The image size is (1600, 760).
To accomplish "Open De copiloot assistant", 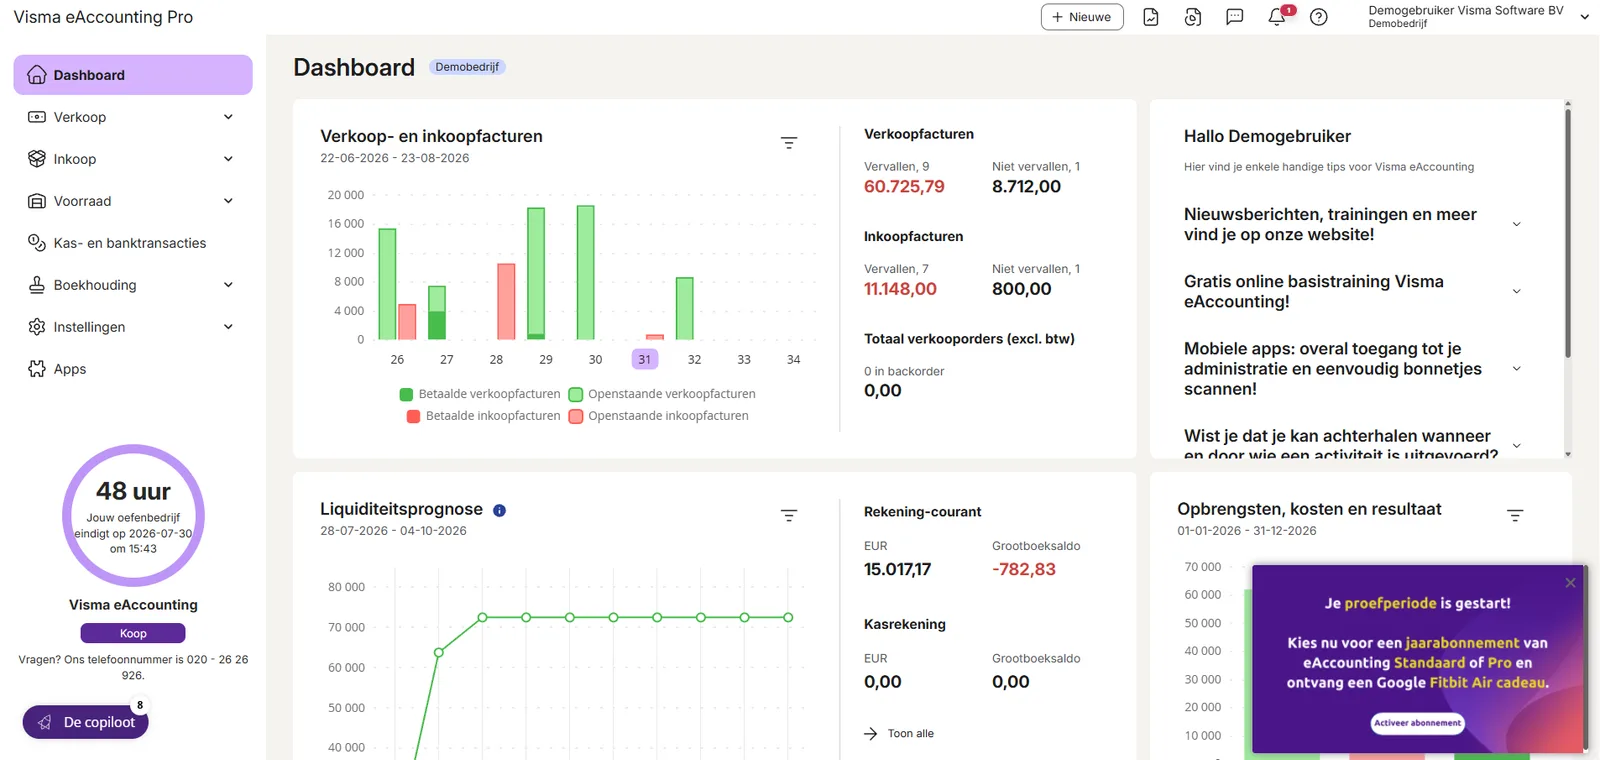I will (x=86, y=722).
